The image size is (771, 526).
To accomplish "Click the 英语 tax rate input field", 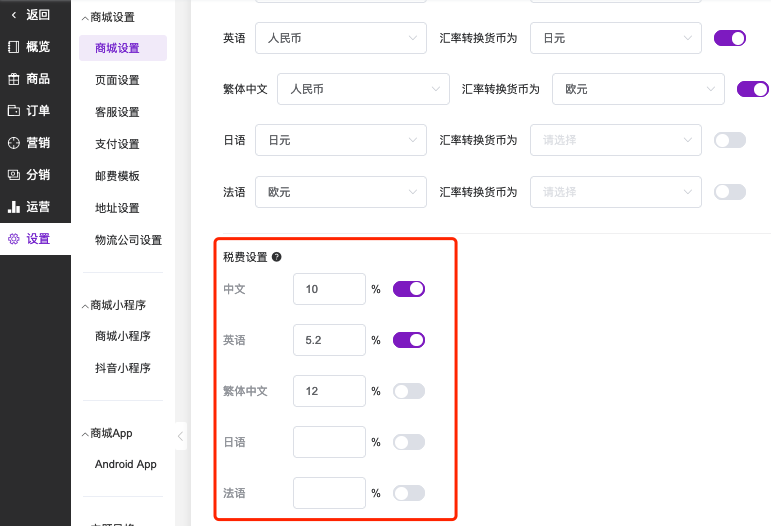I will [x=329, y=340].
